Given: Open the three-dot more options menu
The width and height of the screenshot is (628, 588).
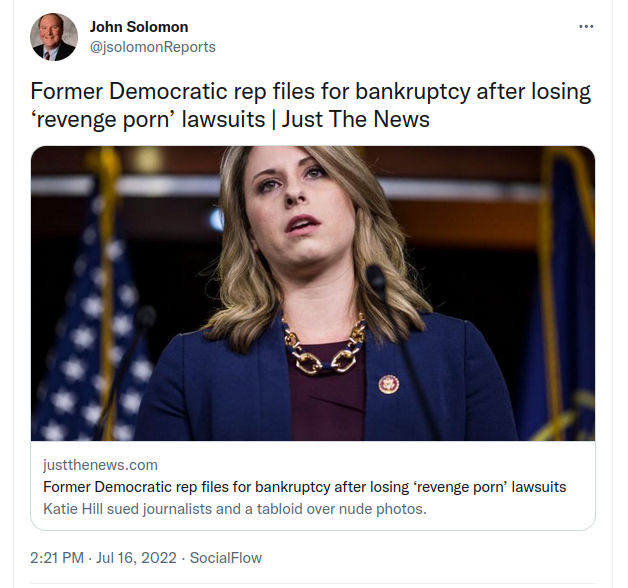Looking at the screenshot, I should (586, 26).
